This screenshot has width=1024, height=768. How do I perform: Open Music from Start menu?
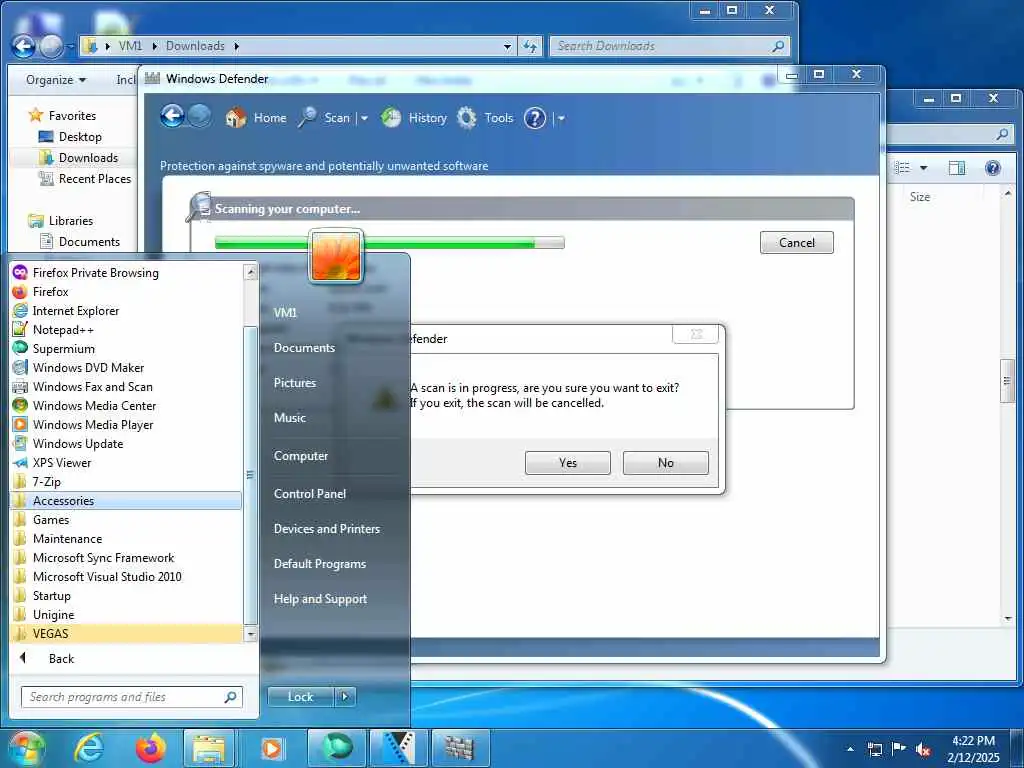tap(290, 417)
